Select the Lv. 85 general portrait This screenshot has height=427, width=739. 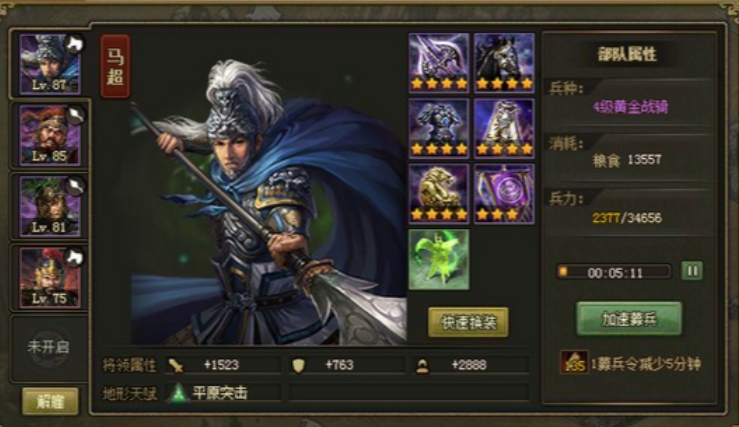(x=50, y=136)
